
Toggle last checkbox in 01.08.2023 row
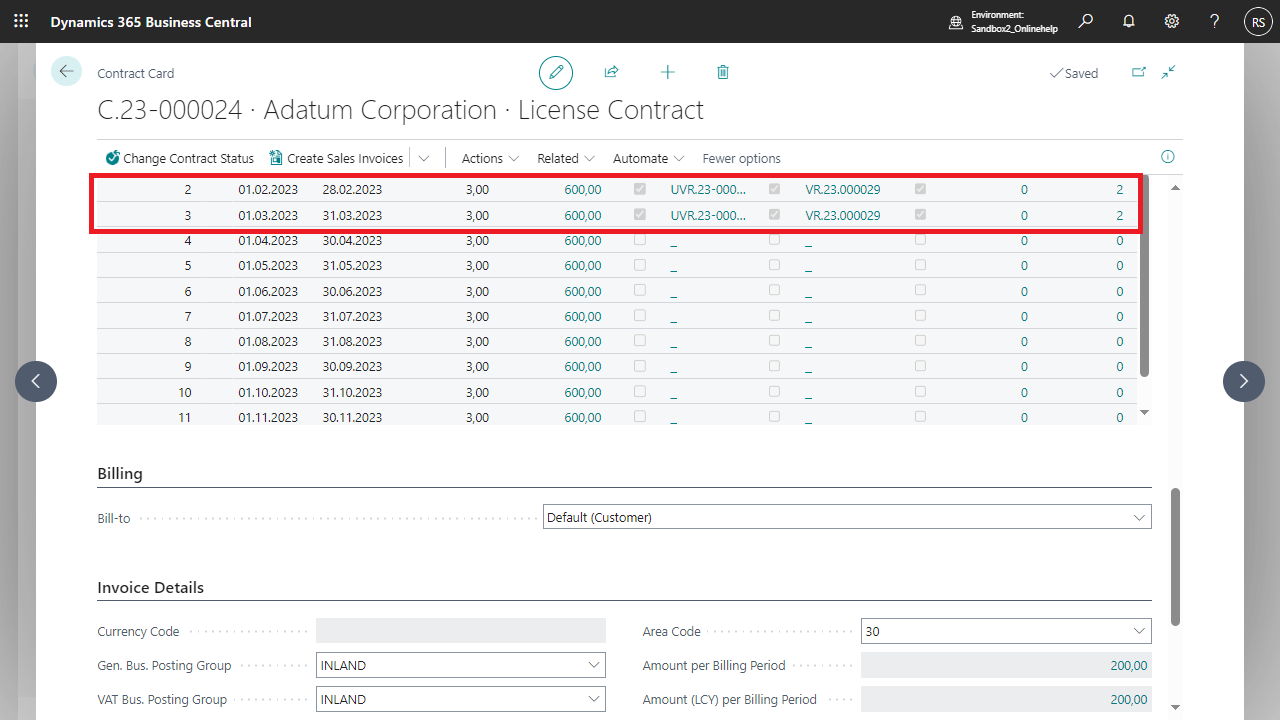(920, 340)
